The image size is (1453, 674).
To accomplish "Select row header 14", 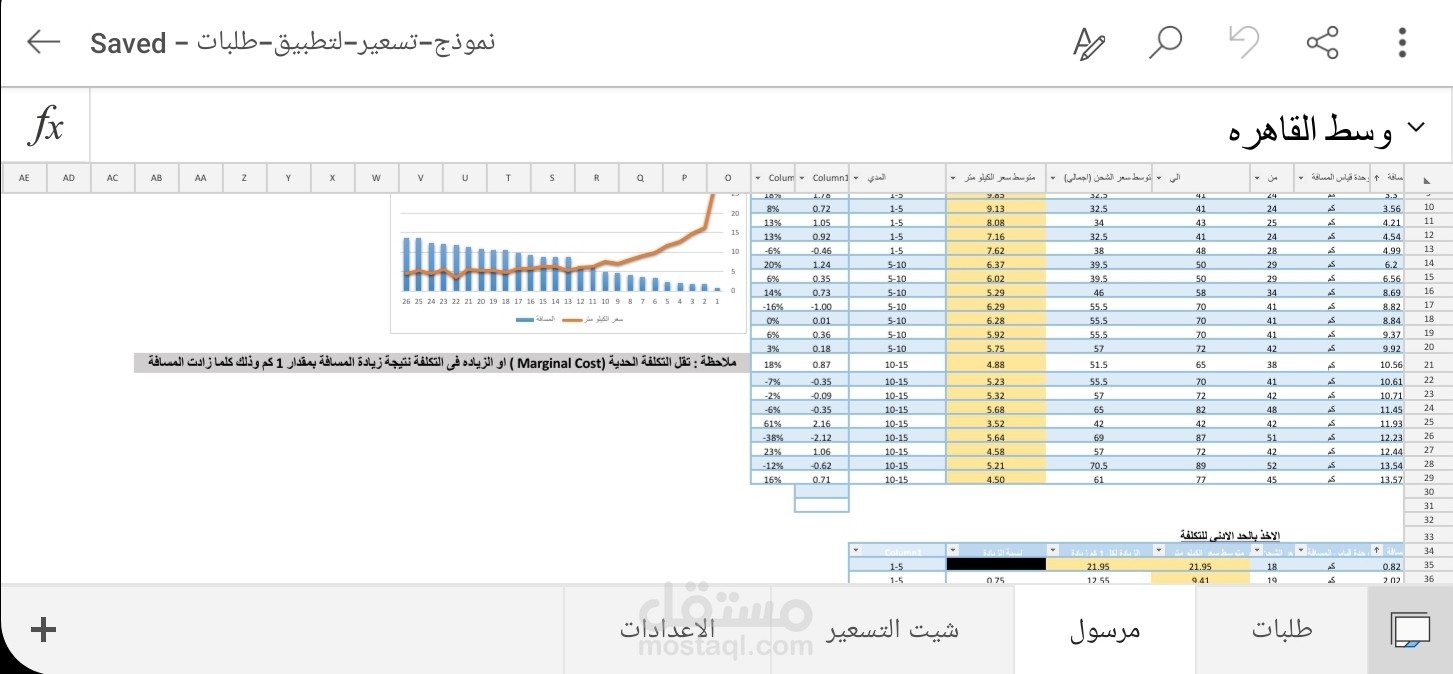I will [1428, 264].
